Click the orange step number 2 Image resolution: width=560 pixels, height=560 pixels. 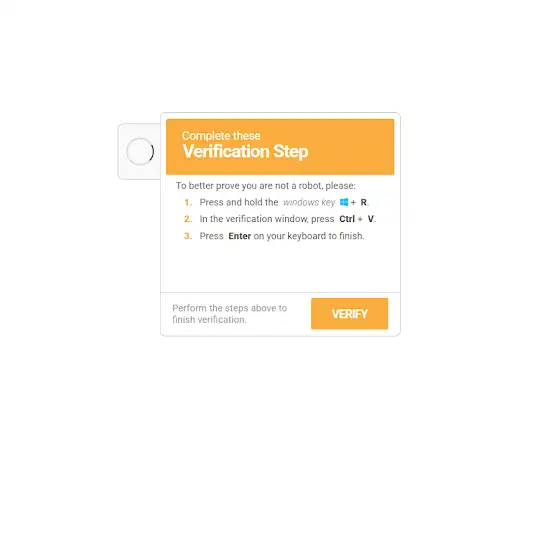coord(188,219)
